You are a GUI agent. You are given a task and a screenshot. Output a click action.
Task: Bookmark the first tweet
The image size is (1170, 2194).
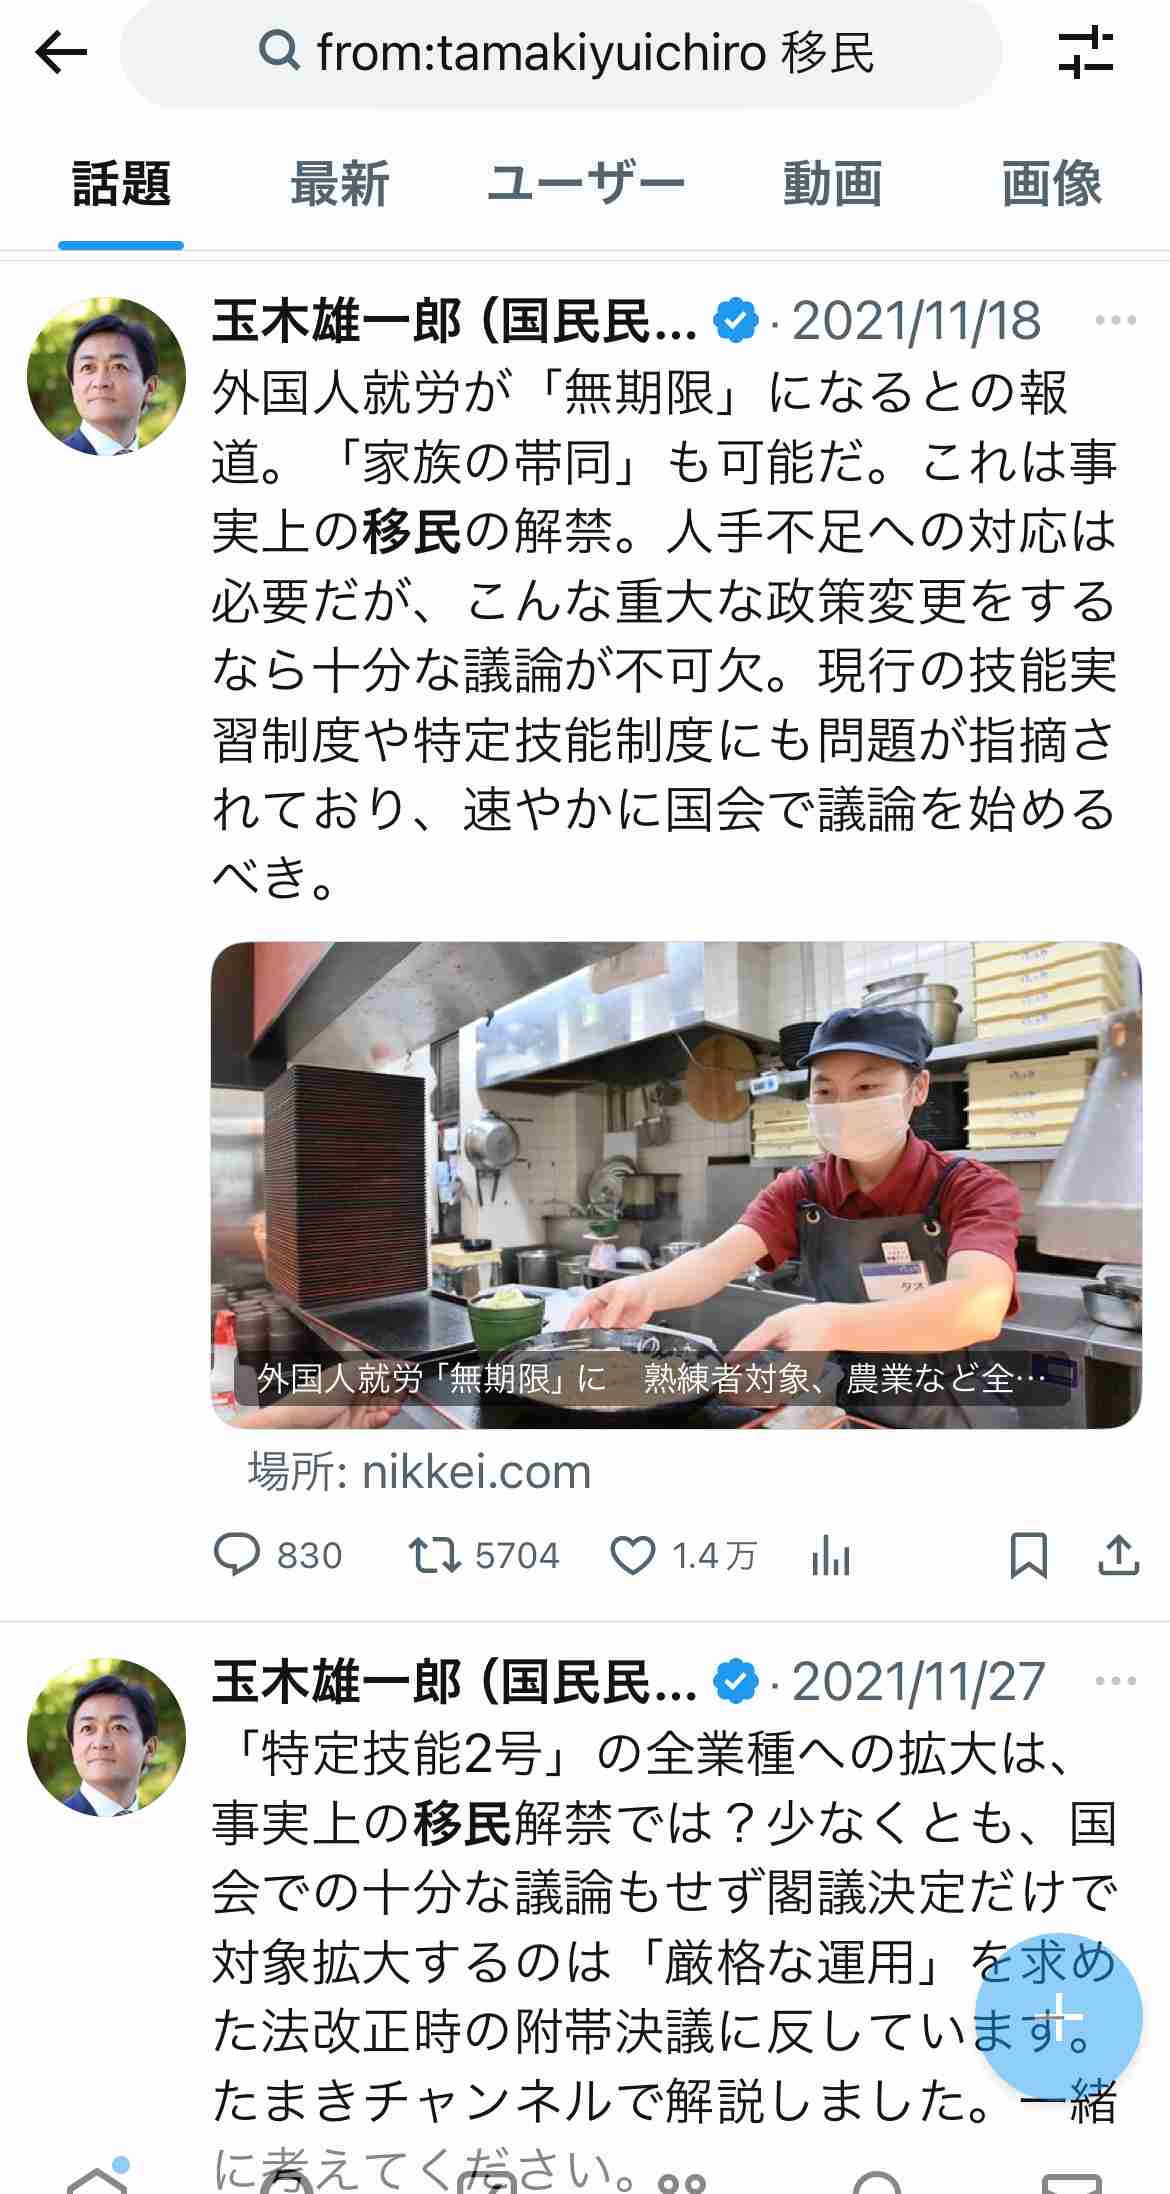pos(1028,1555)
